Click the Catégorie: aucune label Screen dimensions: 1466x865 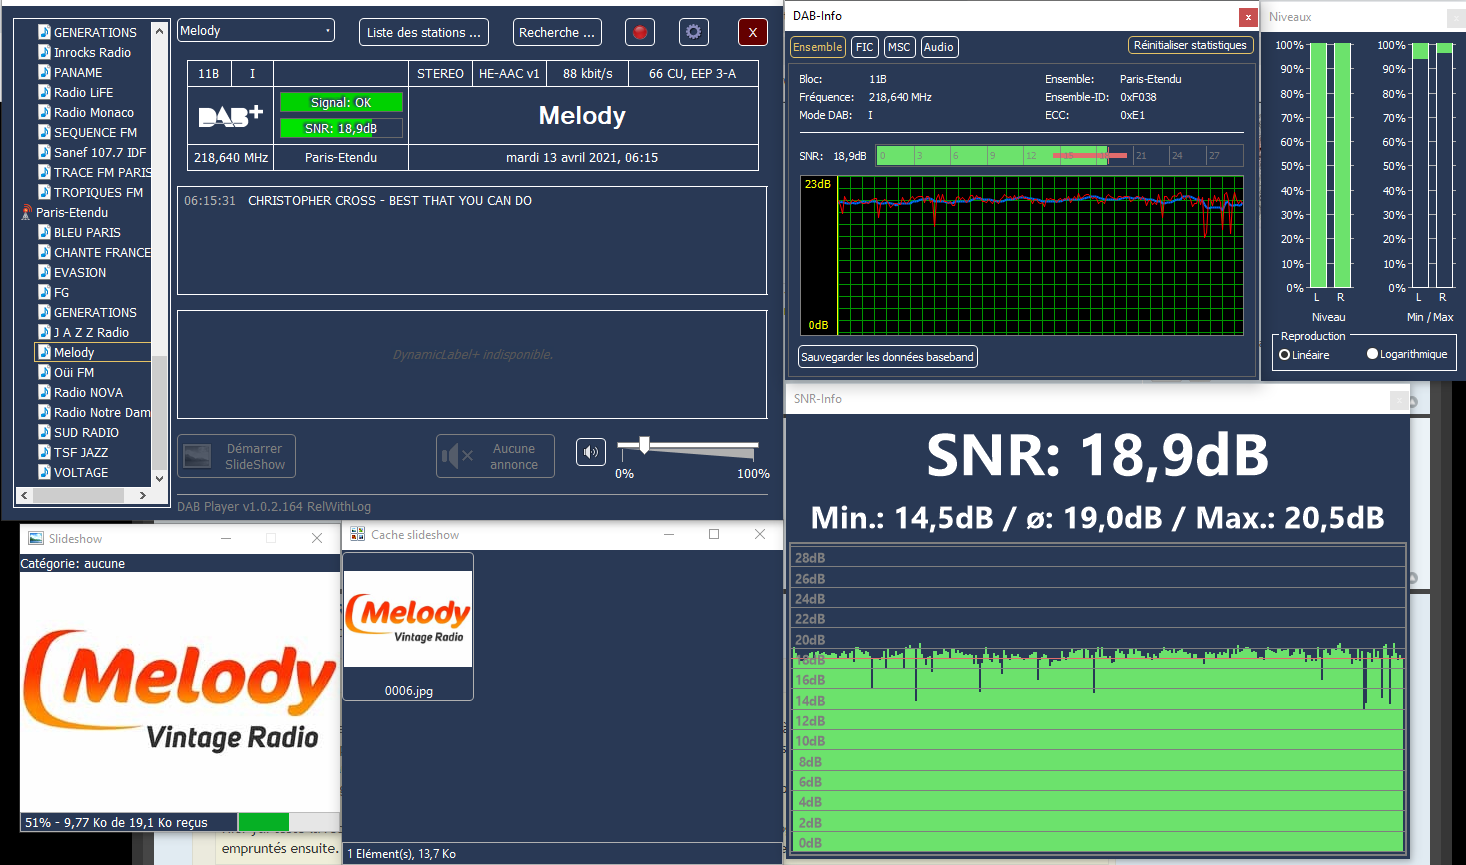coord(73,564)
